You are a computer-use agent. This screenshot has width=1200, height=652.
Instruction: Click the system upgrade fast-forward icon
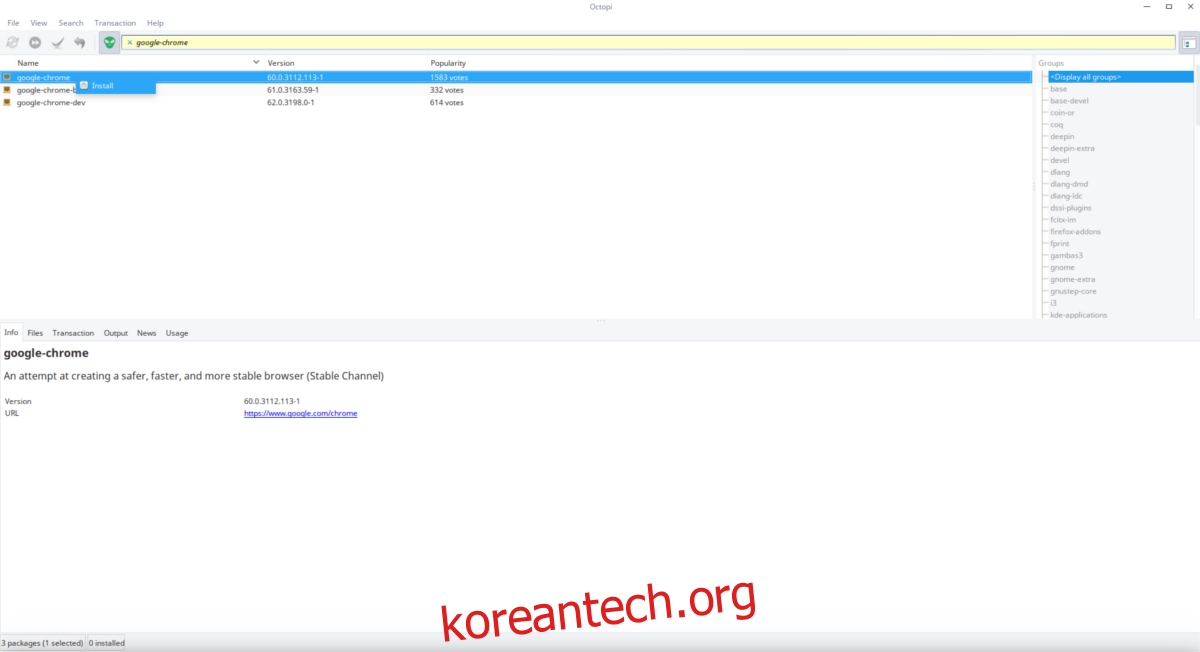pos(35,42)
